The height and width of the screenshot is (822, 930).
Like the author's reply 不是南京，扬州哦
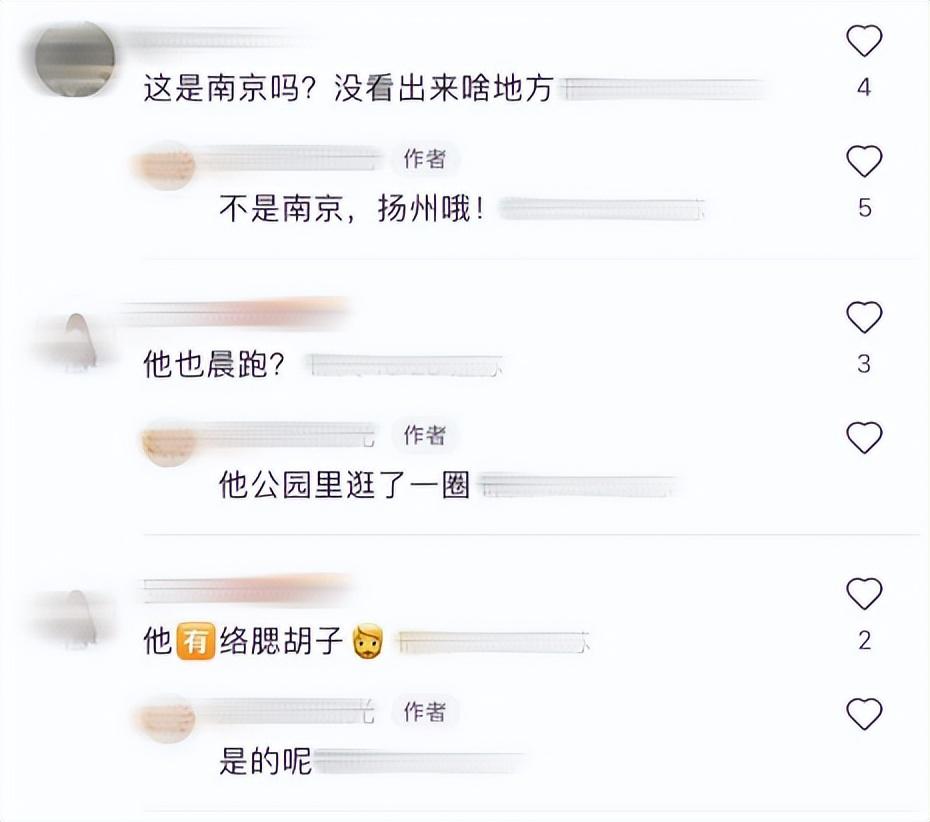pos(864,161)
